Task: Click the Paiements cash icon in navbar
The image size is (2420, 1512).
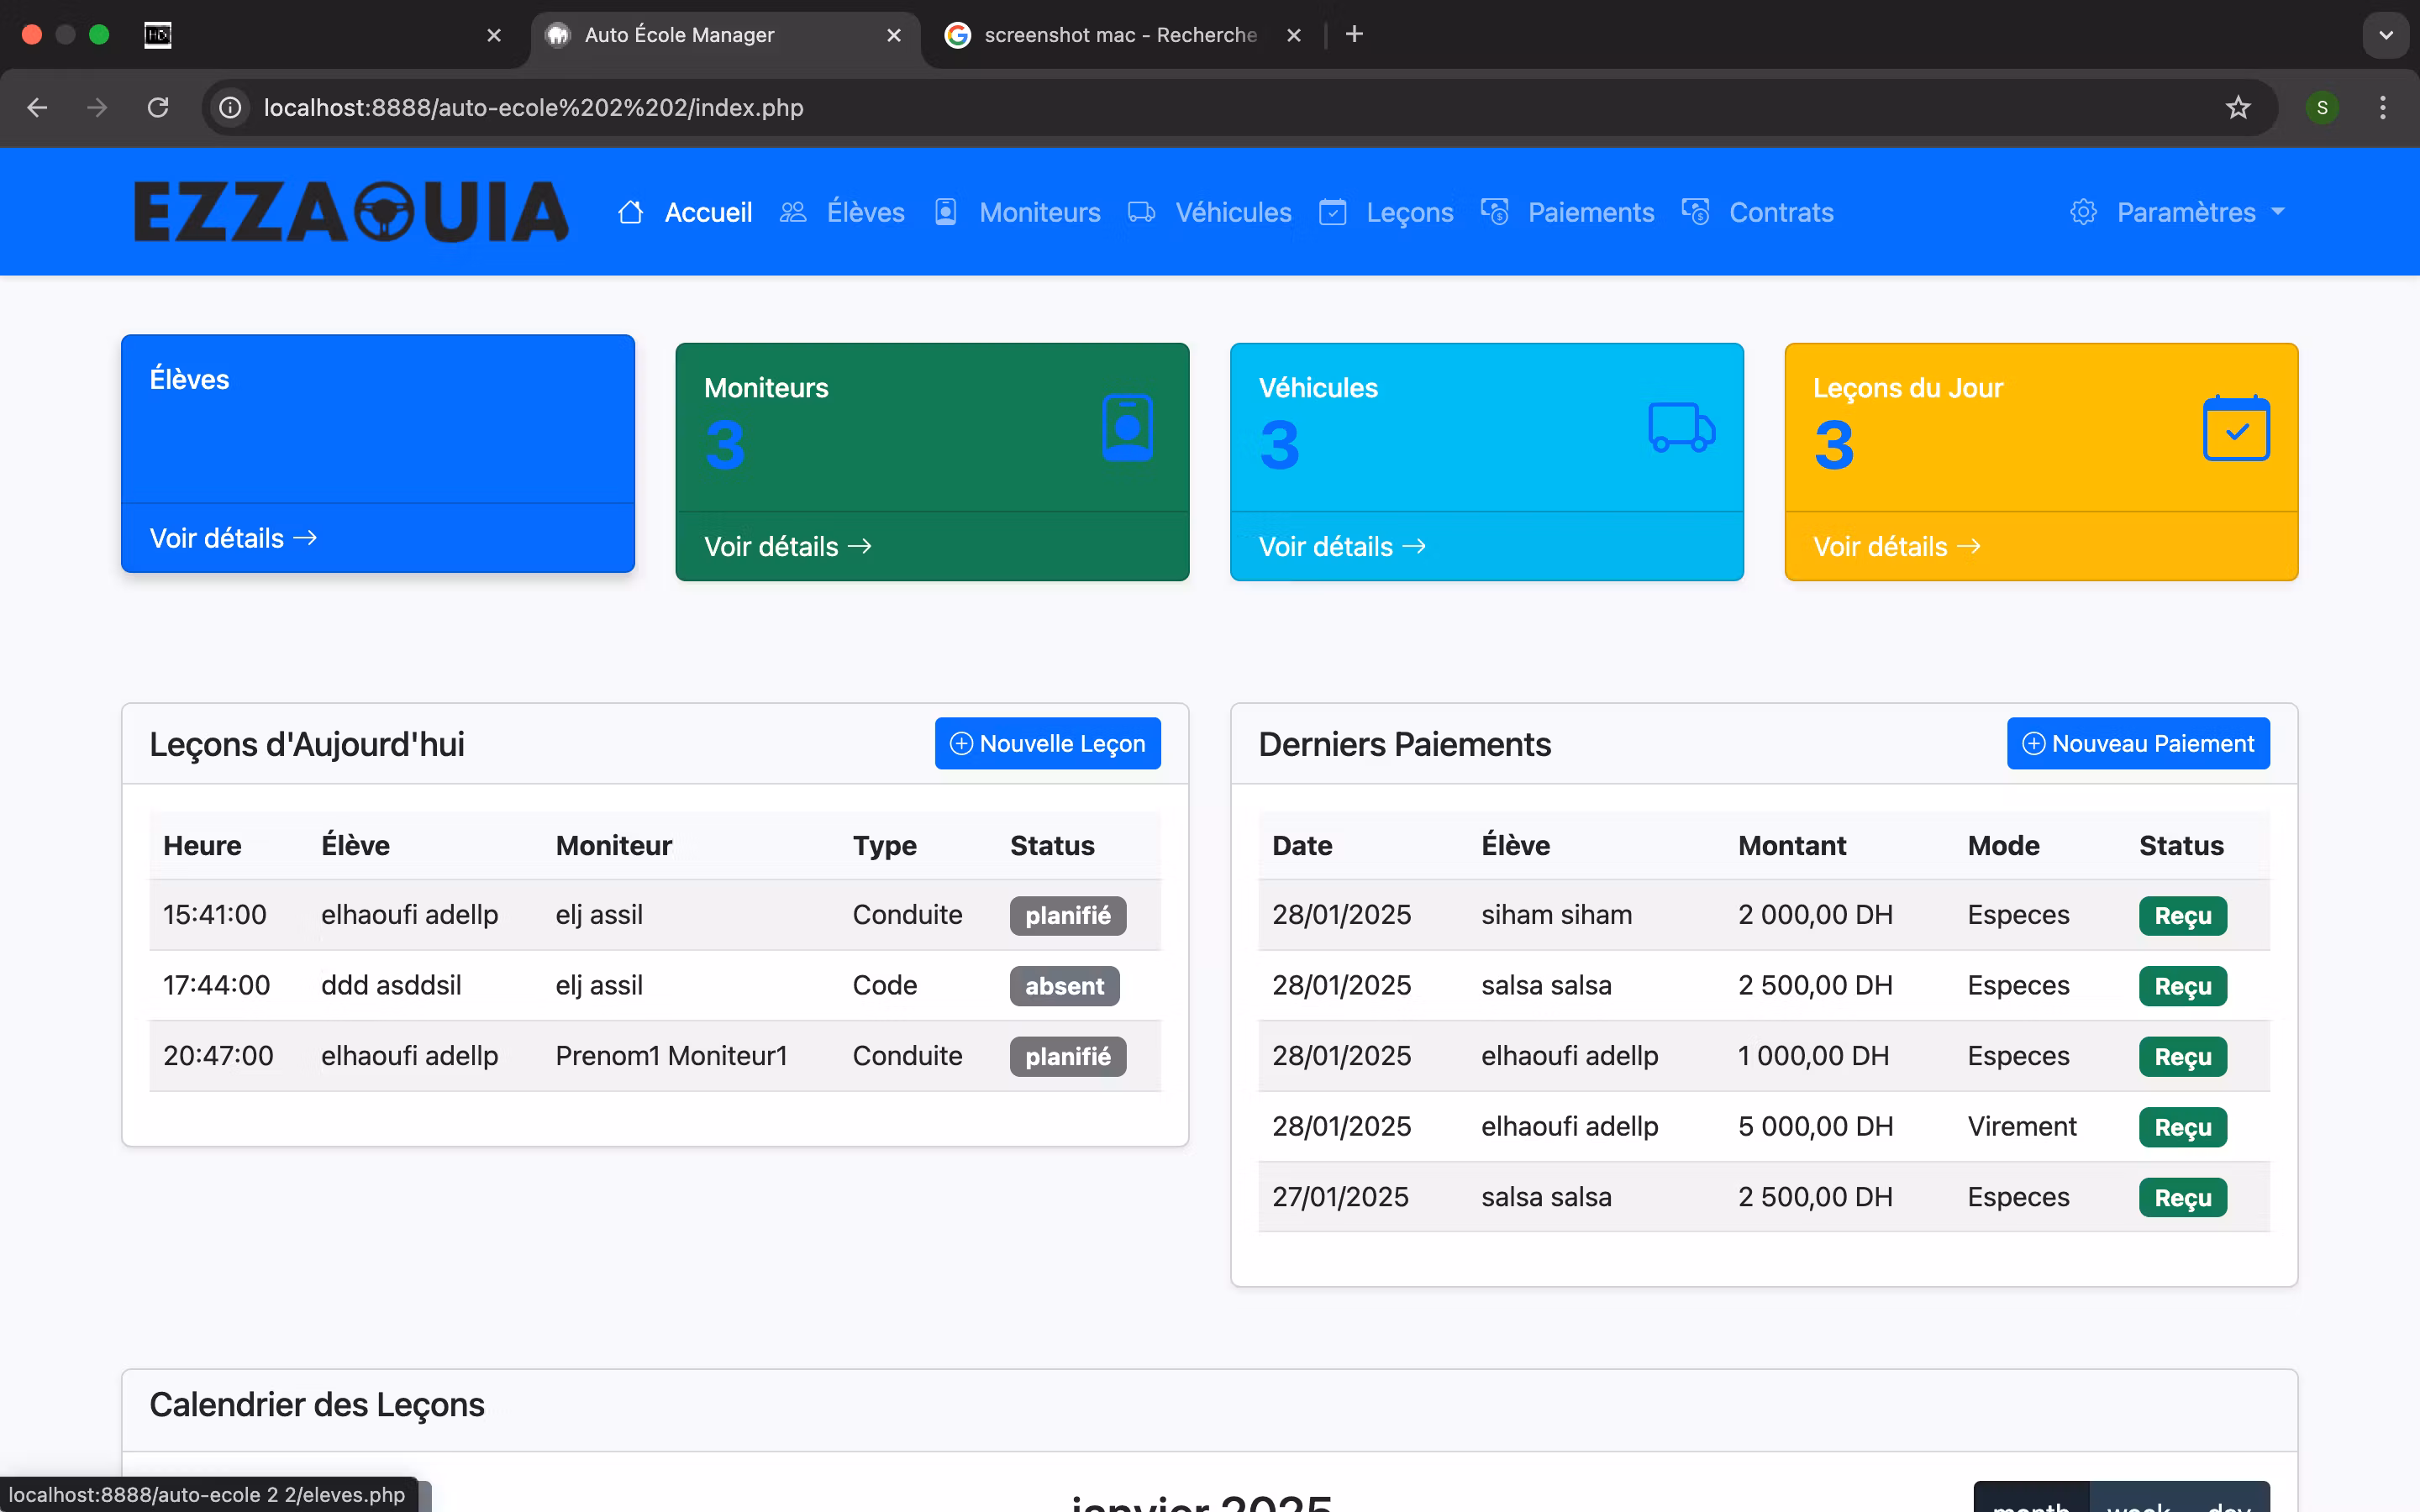Action: [1494, 212]
